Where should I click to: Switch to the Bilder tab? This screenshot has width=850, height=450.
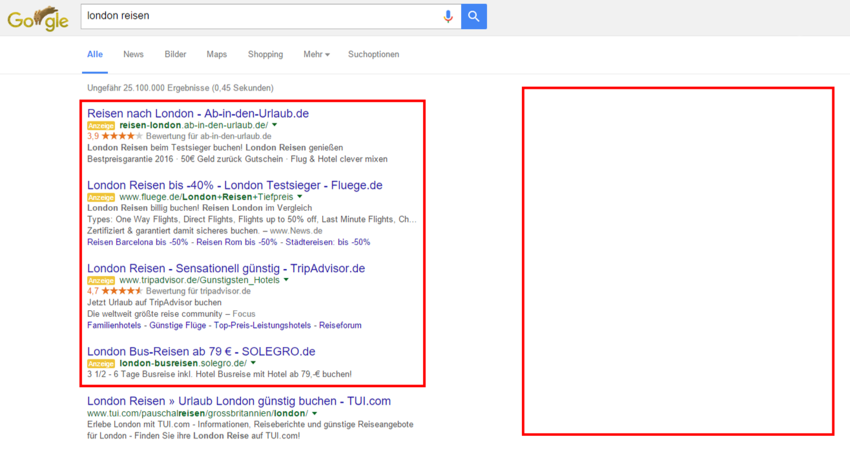pos(175,54)
